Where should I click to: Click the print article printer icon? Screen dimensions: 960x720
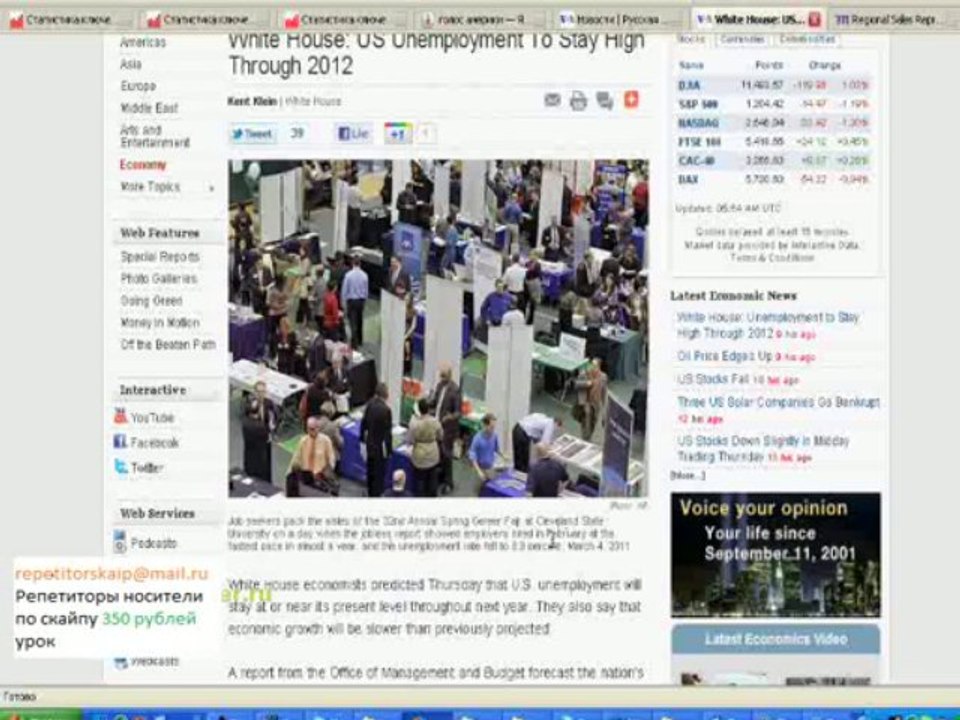tap(578, 100)
